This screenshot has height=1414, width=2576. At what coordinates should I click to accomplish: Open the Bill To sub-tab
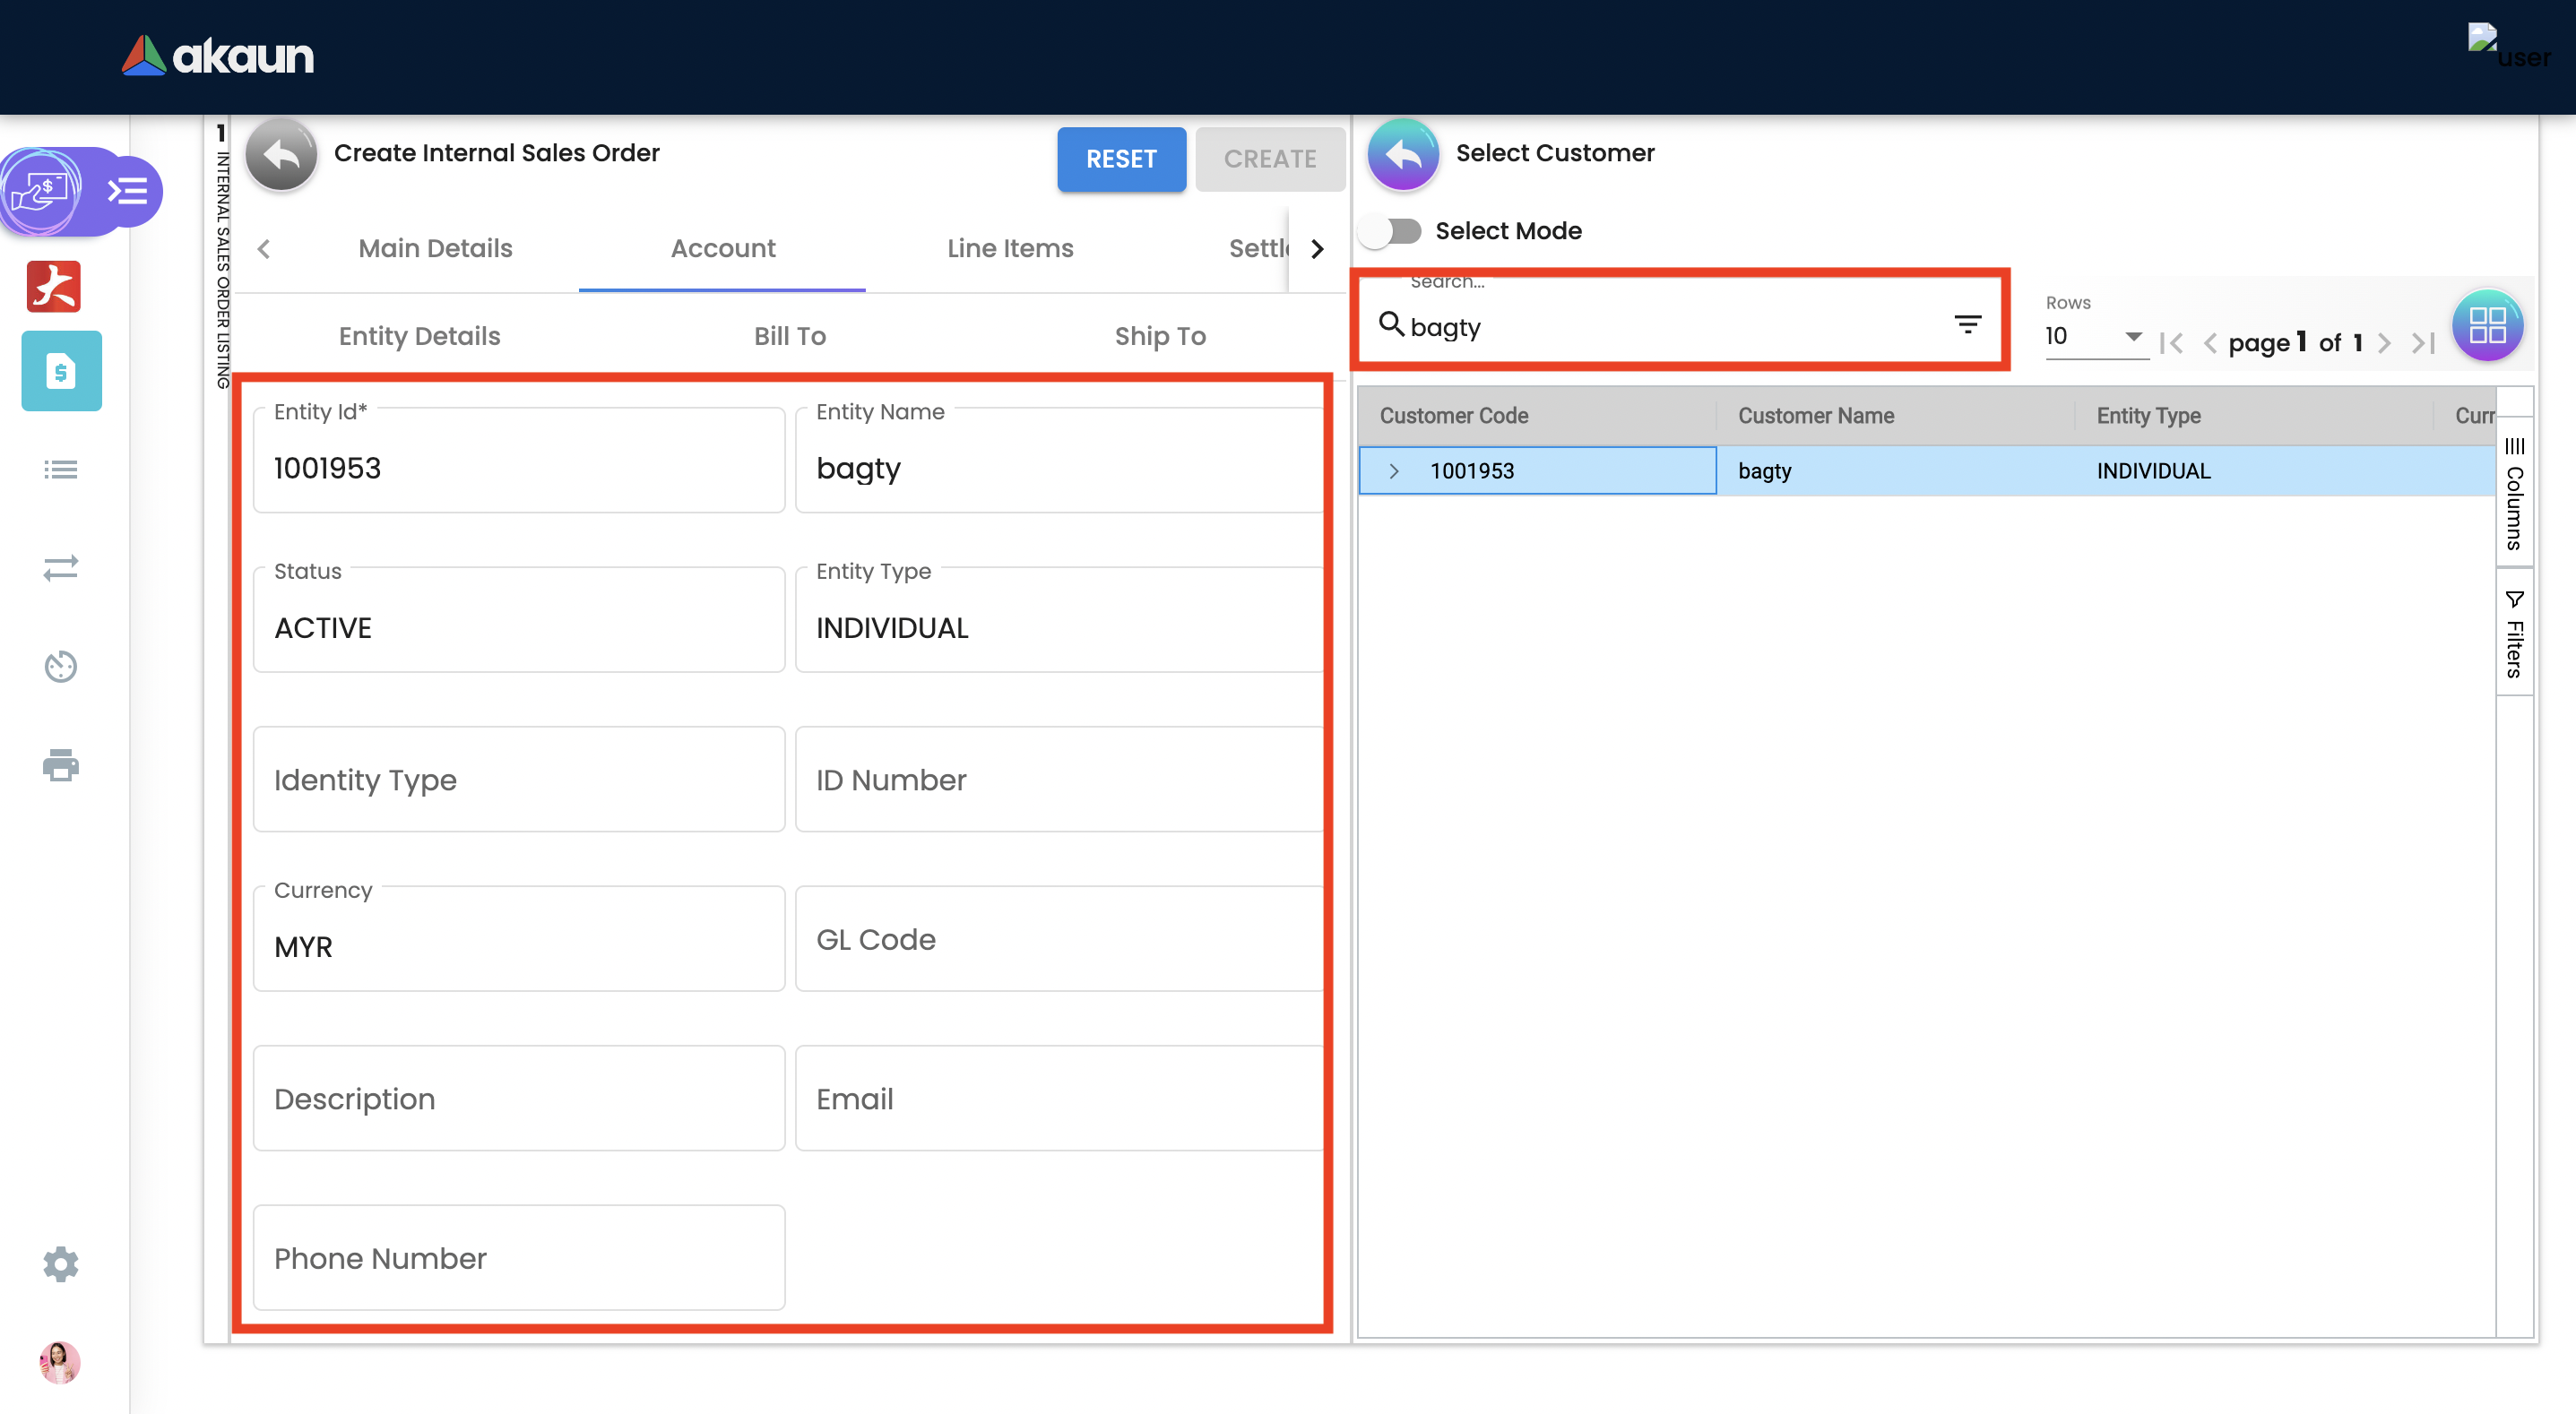[789, 336]
